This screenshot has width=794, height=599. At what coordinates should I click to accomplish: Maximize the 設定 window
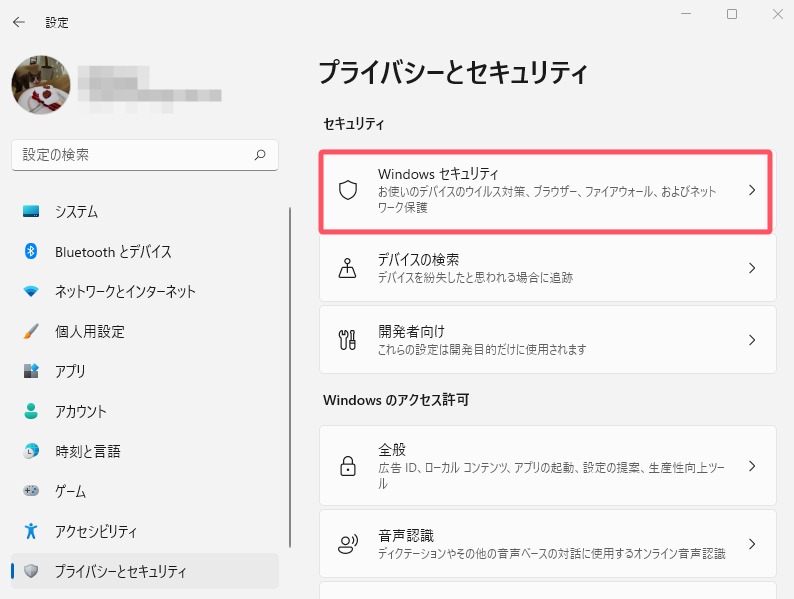click(732, 14)
